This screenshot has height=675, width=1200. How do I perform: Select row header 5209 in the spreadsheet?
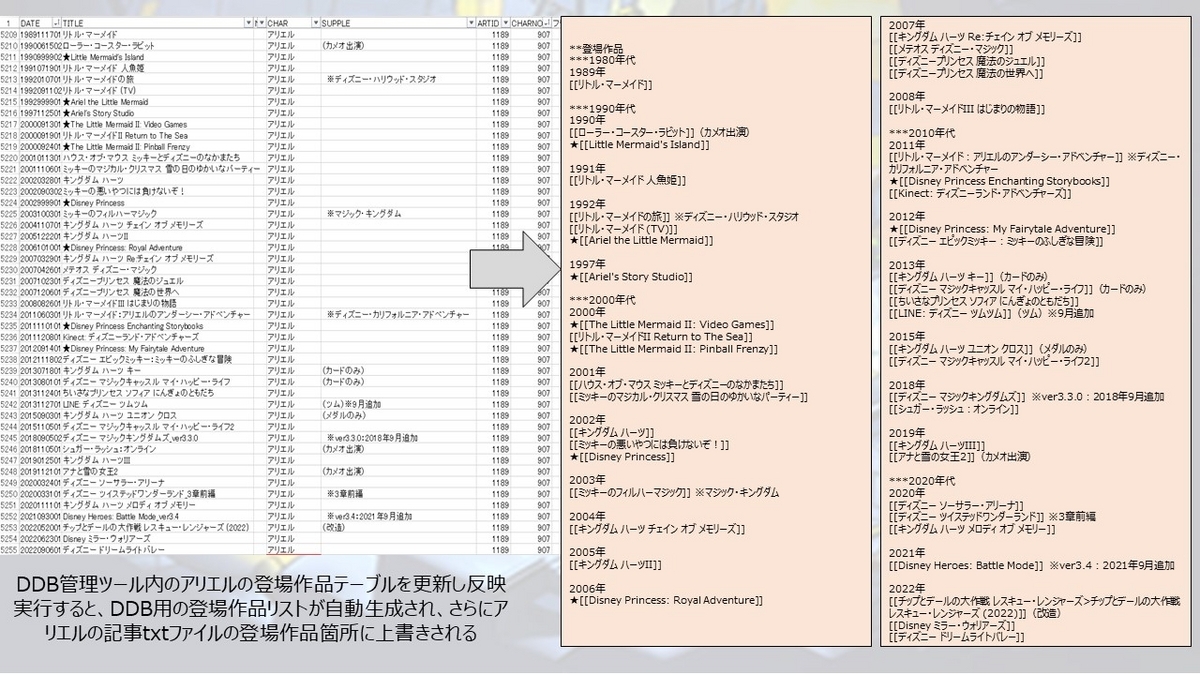click(9, 34)
